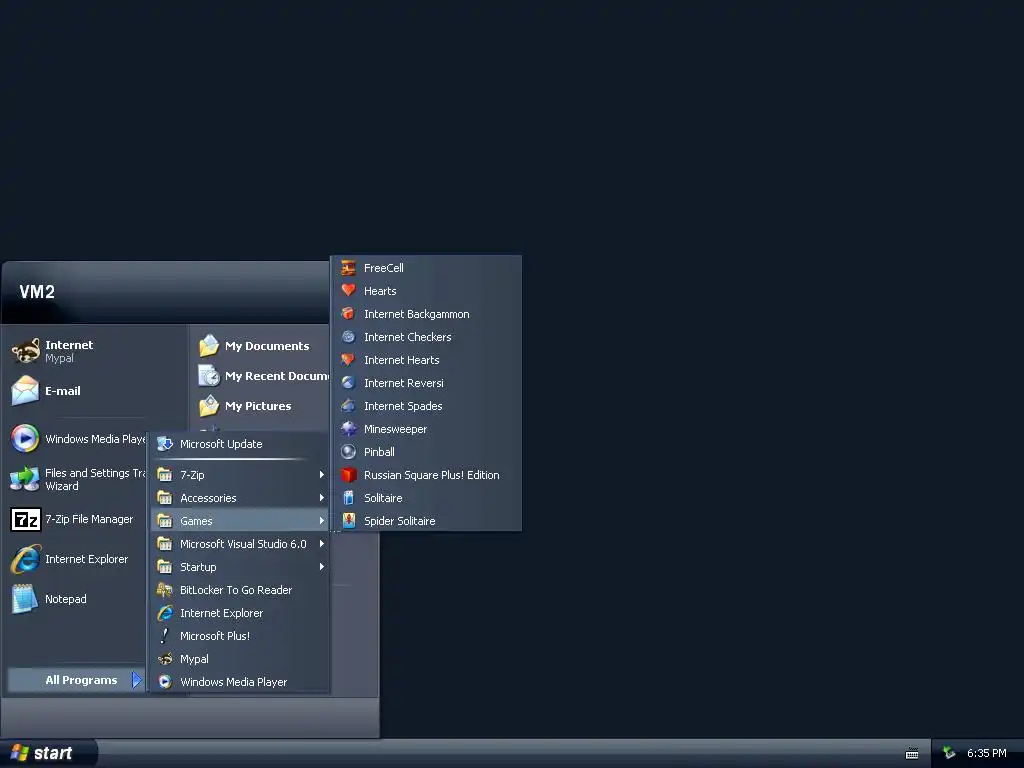
Task: Open 7-Zip File Manager icon
Action: pos(25,519)
